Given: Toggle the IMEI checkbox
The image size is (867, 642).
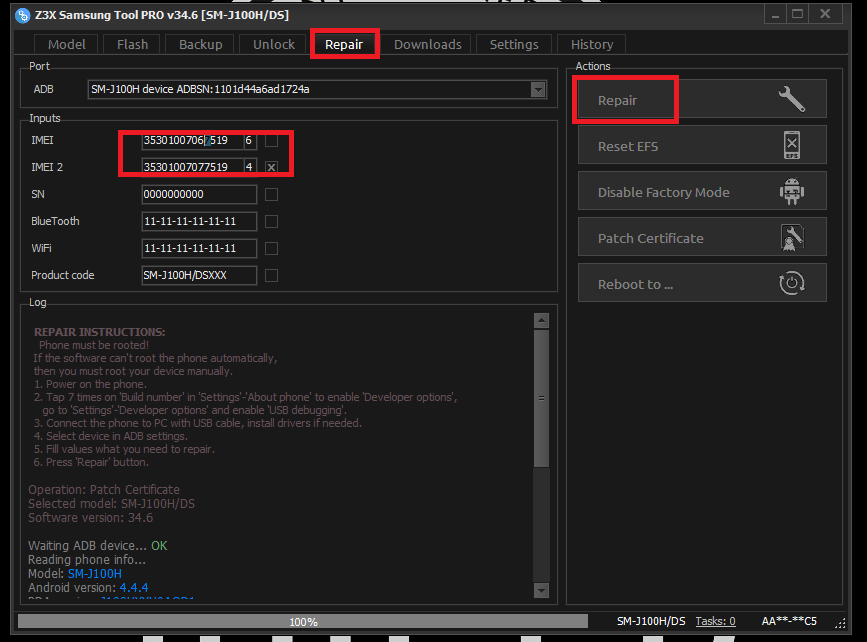Looking at the screenshot, I should click(x=271, y=140).
